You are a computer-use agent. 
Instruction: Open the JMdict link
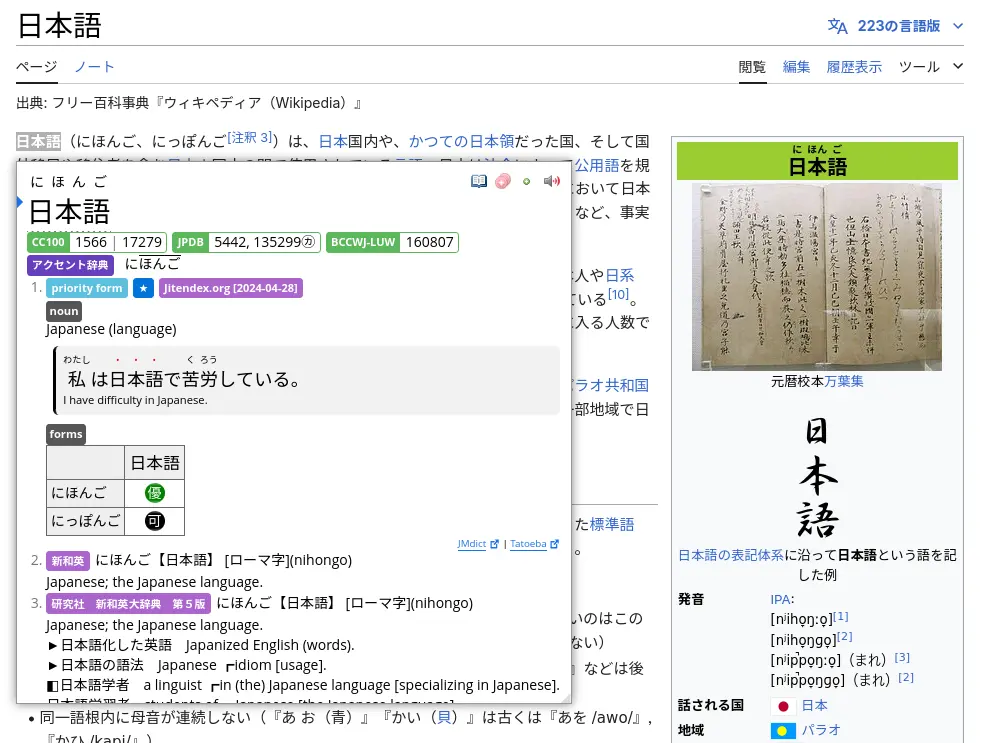pyautogui.click(x=472, y=544)
